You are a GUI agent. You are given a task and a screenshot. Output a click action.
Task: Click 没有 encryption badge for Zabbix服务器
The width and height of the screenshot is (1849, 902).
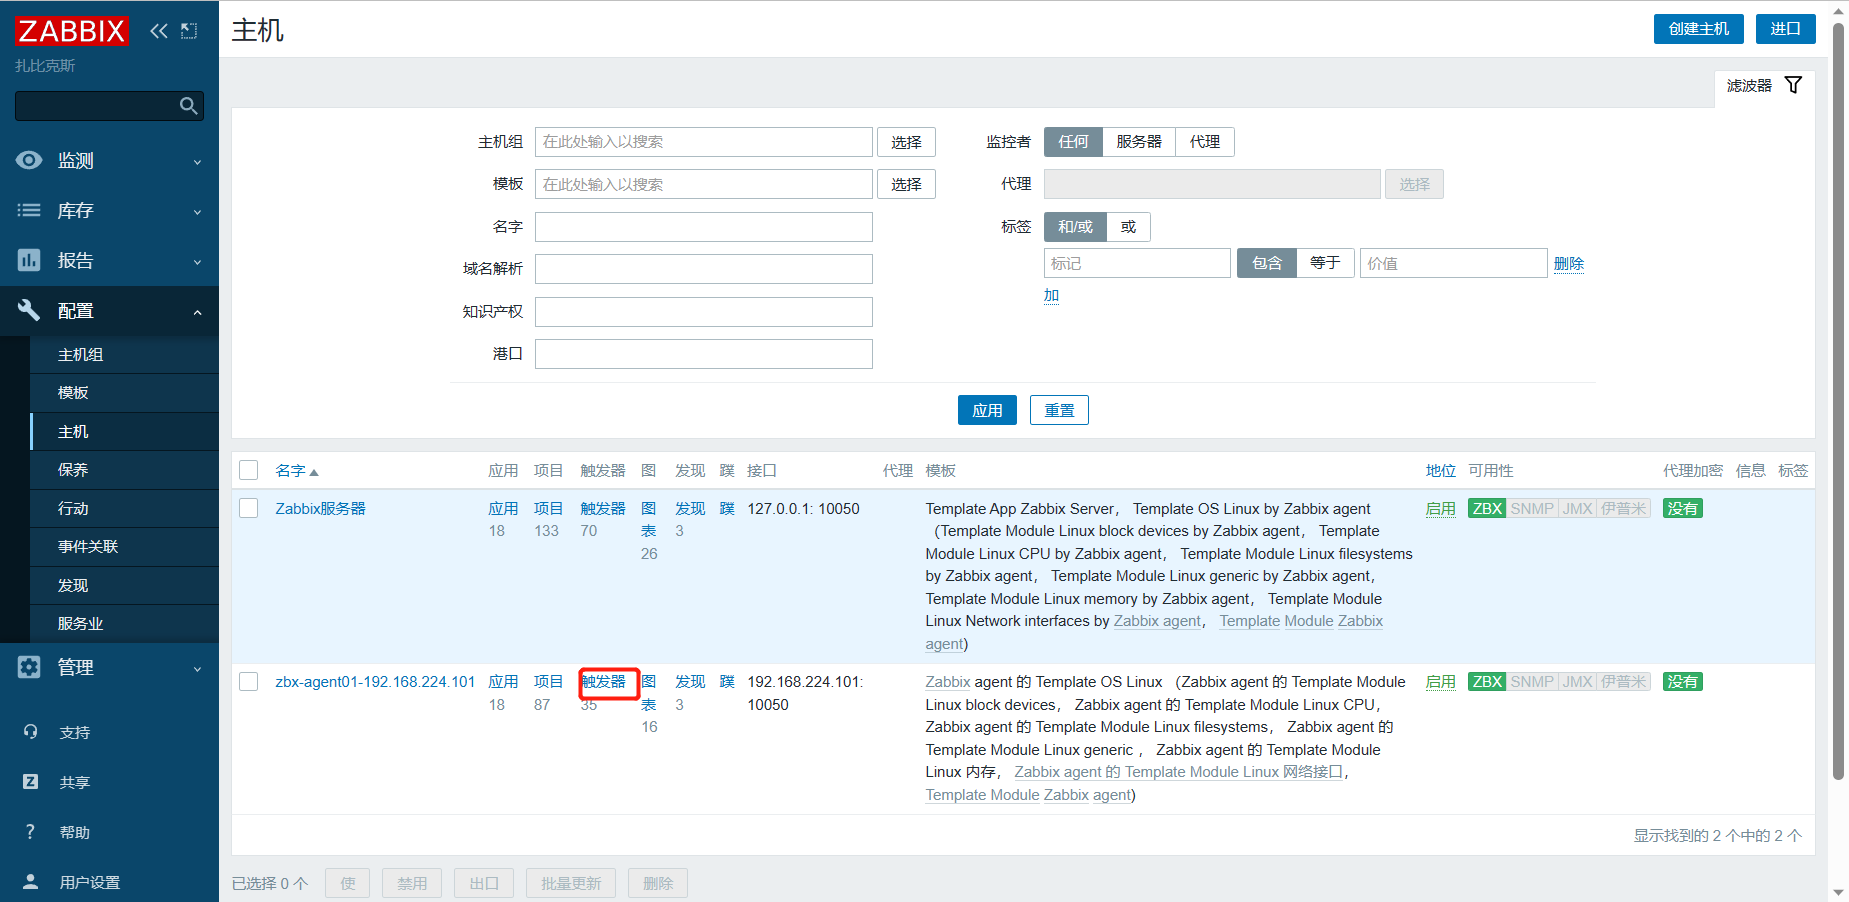1682,509
